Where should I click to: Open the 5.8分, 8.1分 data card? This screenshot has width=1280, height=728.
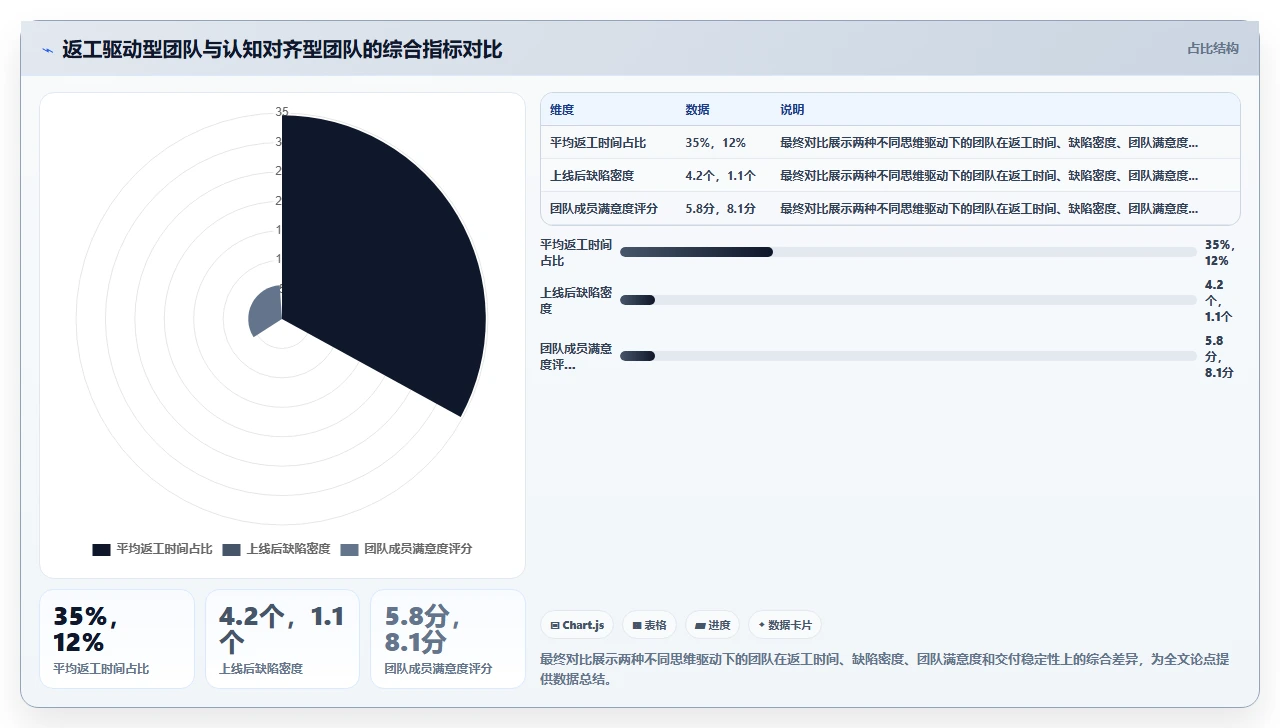pyautogui.click(x=448, y=639)
